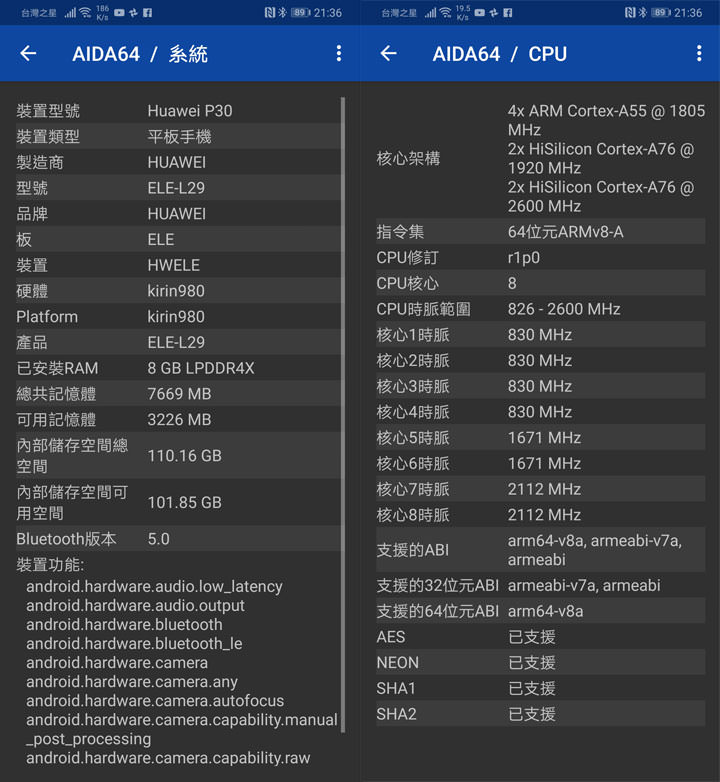Tap the CPU核心 8 row
Screen dimensions: 720x782
[x=540, y=283]
